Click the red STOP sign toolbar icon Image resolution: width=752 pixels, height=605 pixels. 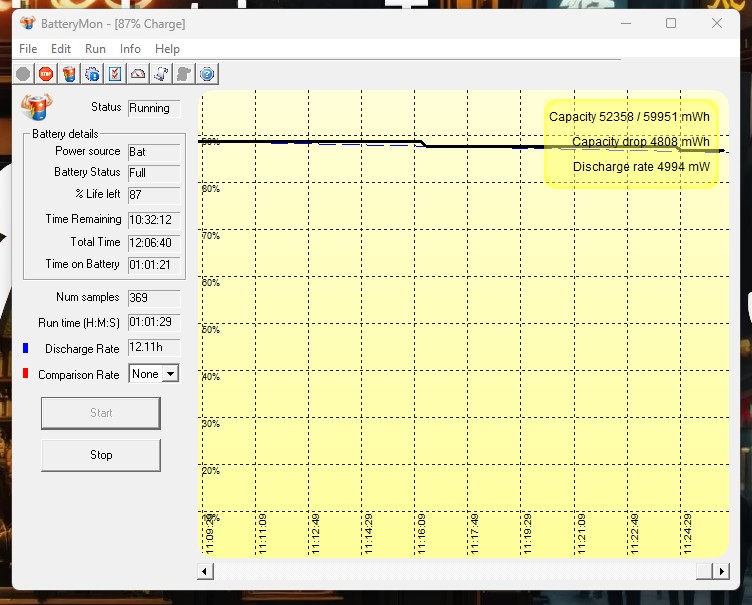[x=46, y=74]
